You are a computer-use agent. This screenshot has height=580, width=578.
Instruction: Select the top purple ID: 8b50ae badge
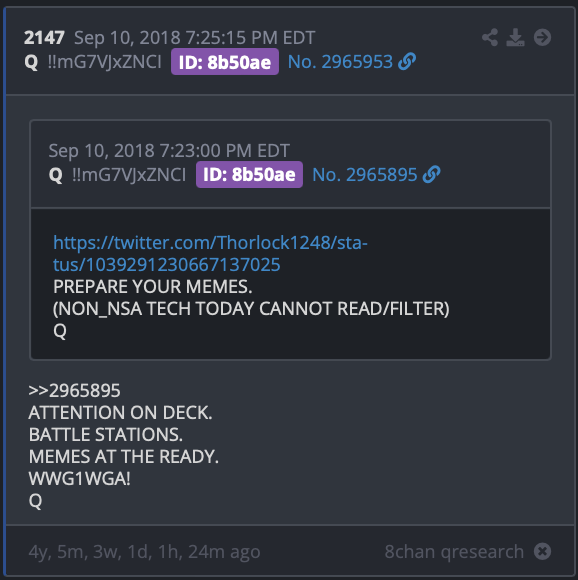pos(225,62)
